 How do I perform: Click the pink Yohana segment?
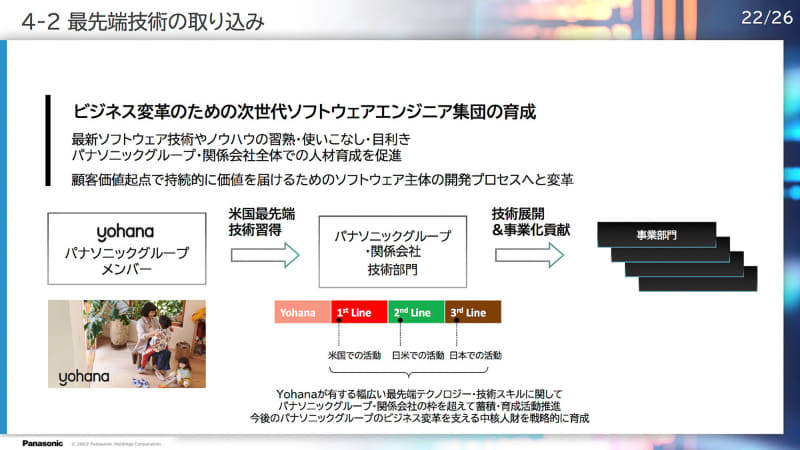click(303, 312)
